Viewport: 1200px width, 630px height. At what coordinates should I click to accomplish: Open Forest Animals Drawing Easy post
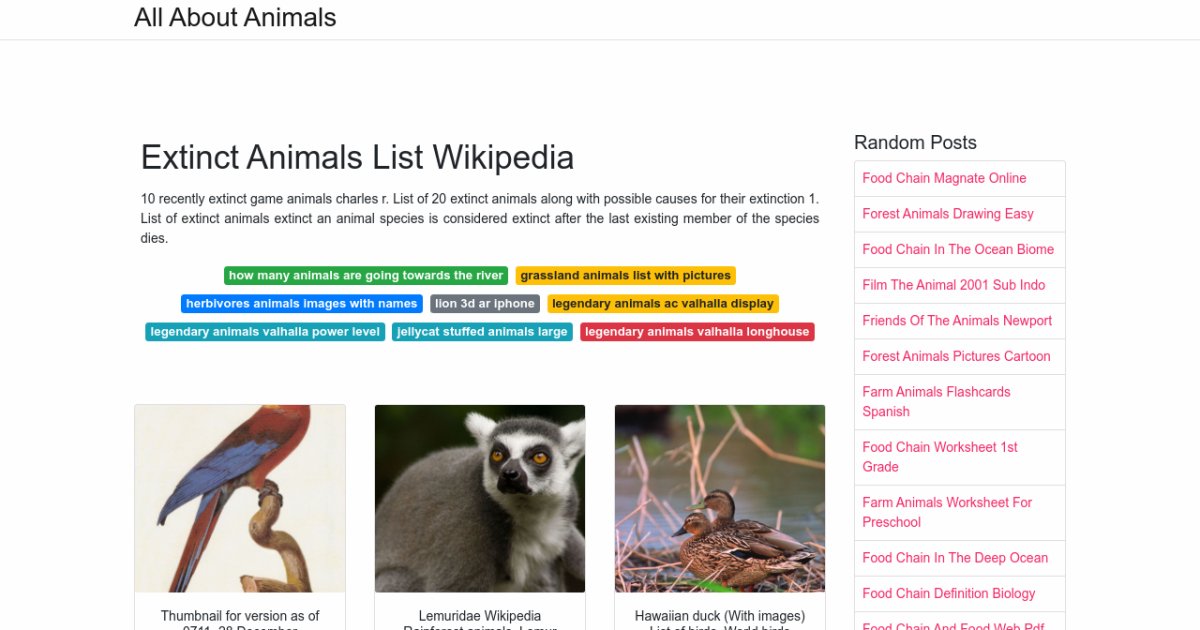[948, 214]
